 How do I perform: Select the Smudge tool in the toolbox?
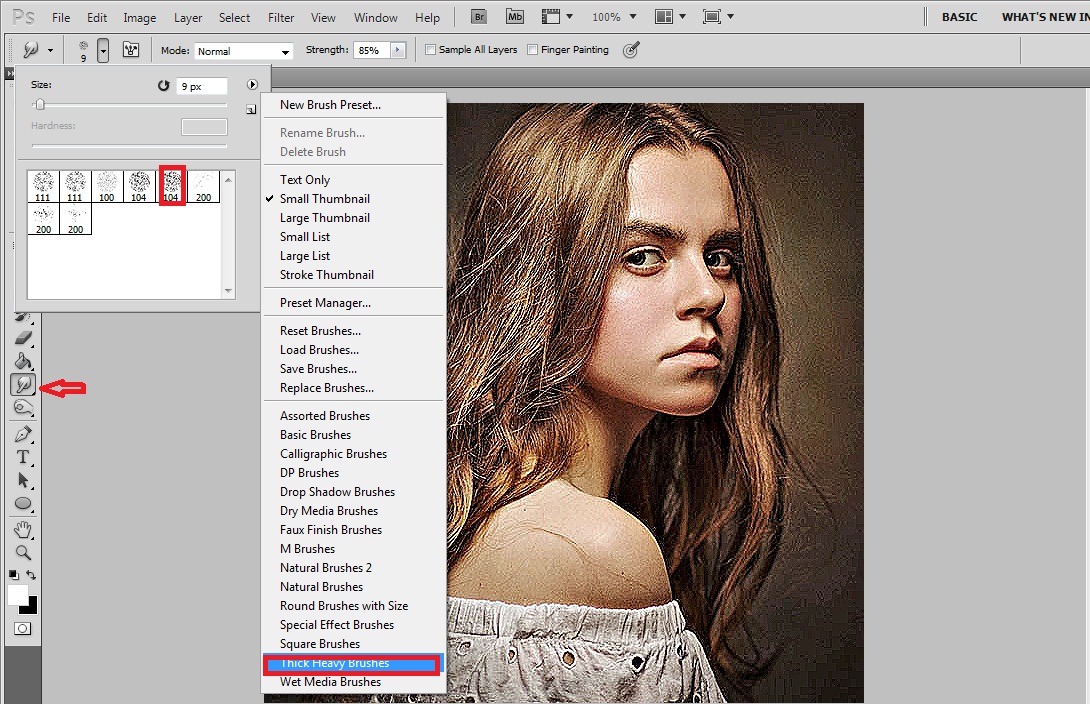click(x=23, y=384)
